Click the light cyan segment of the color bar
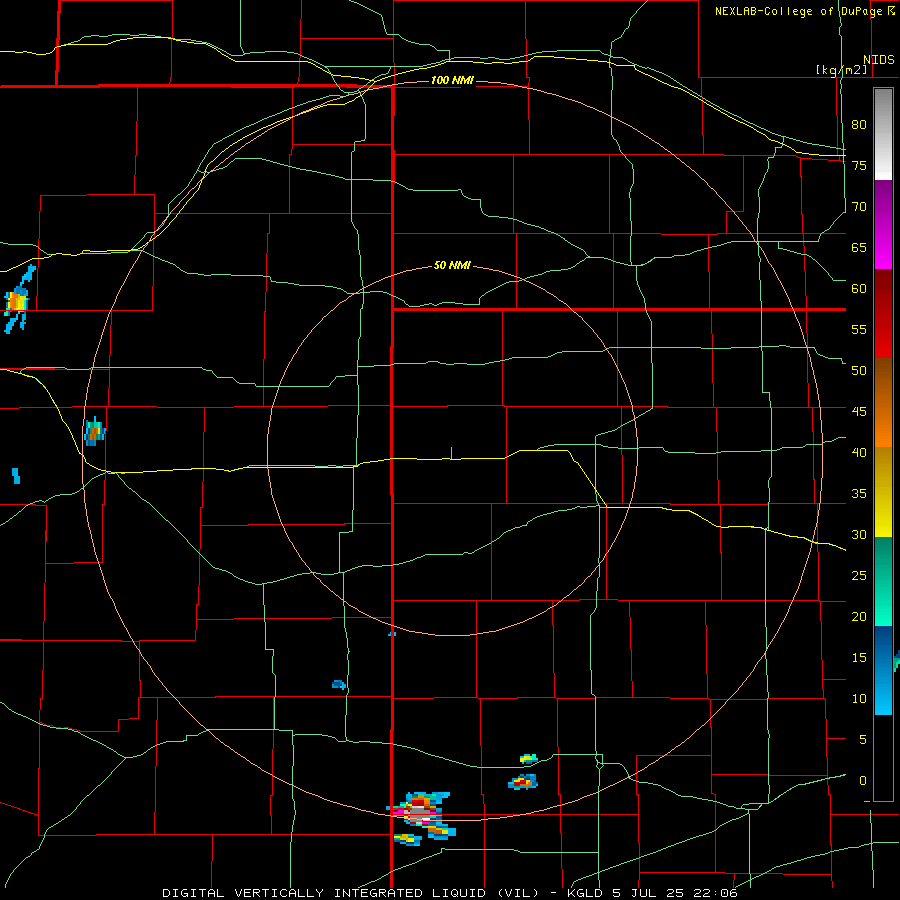900x900 pixels. tap(883, 670)
